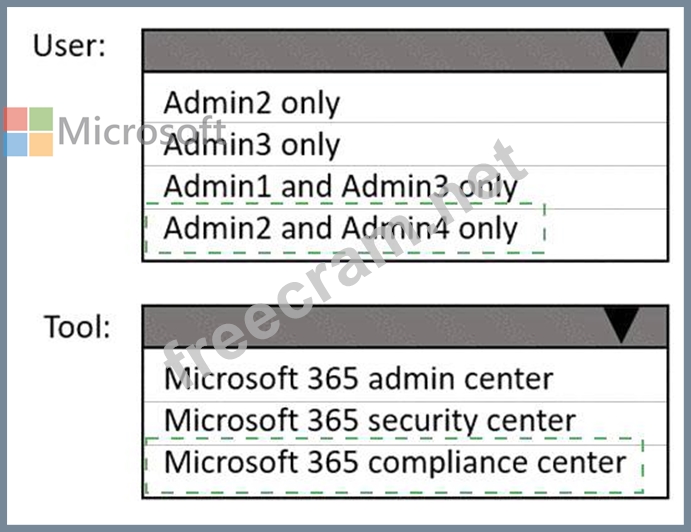691x532 pixels.
Task: Expand the User dropdown arrow
Action: (x=623, y=50)
